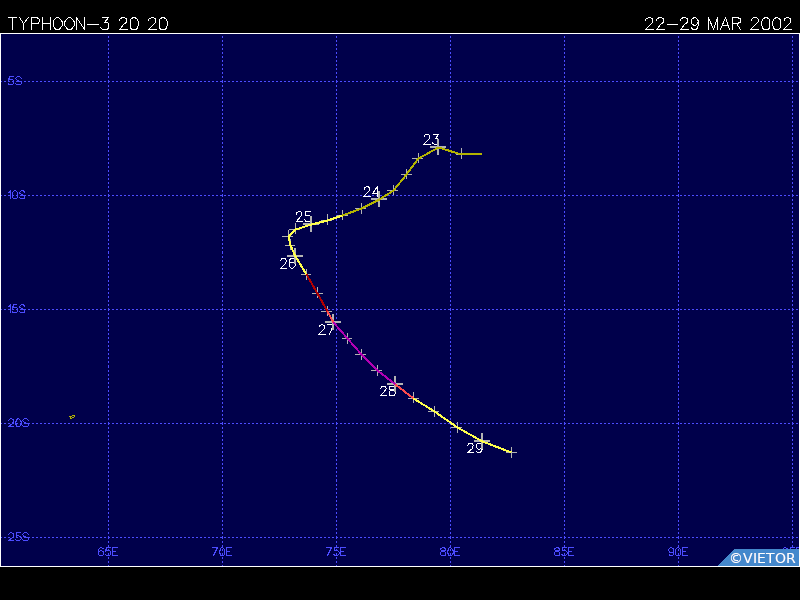
Task: Select the 10S latitude label
Action: pos(15,195)
